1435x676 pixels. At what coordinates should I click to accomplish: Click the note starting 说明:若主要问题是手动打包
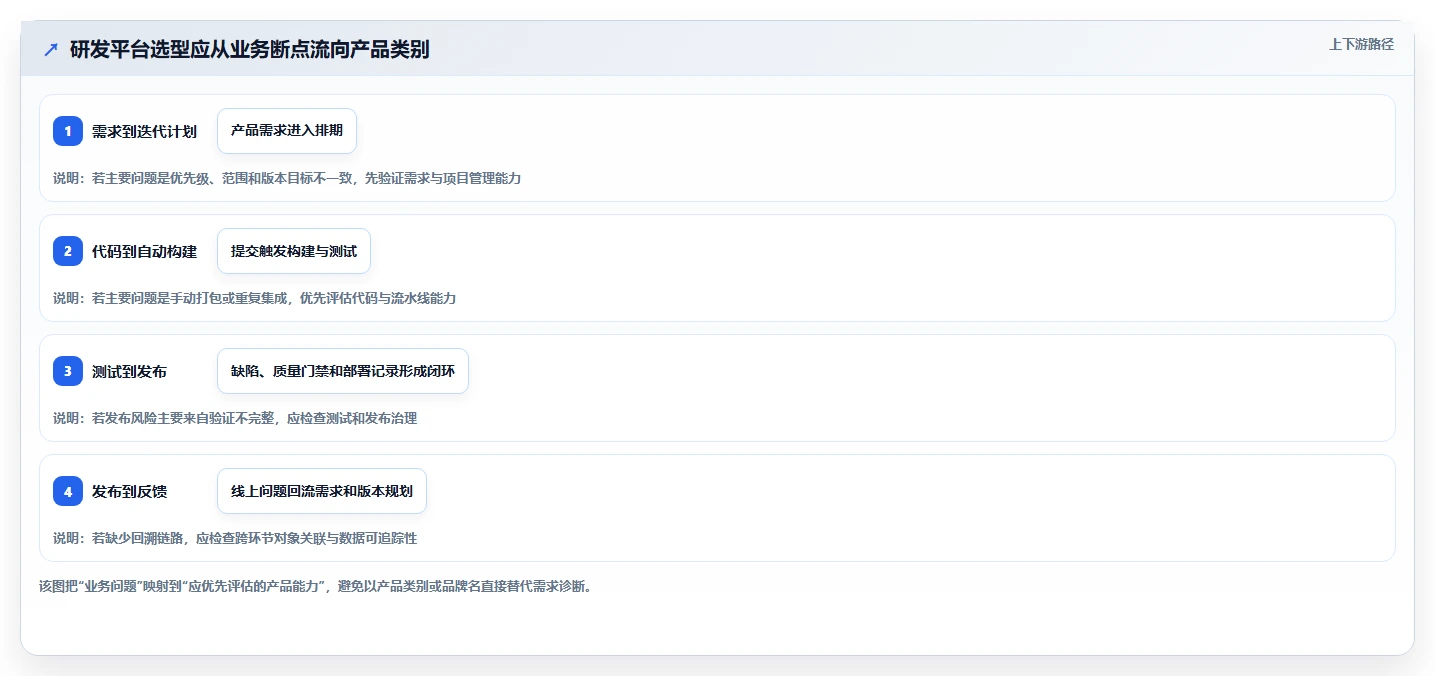click(x=255, y=298)
